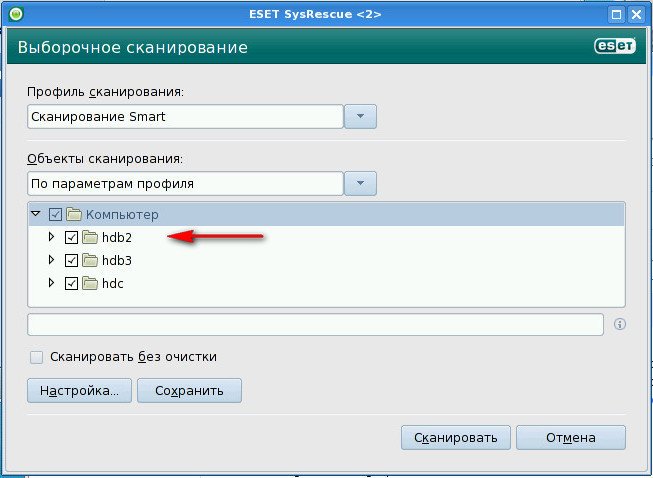653x478 pixels.
Task: Open Настройка settings button
Action: coord(79,391)
